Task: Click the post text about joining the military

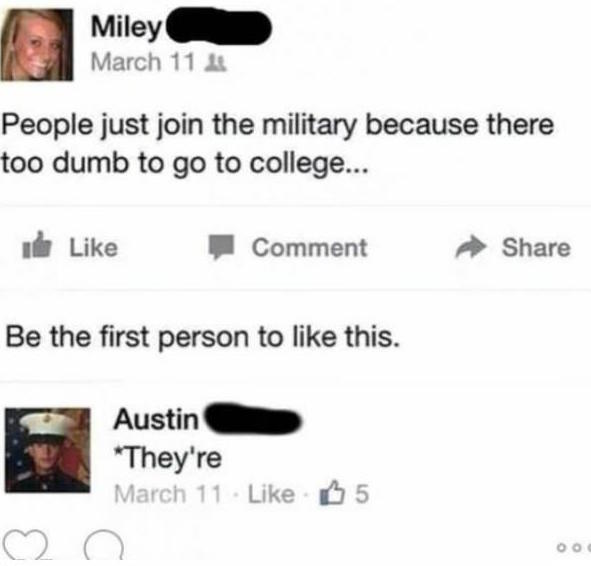Action: [278, 144]
